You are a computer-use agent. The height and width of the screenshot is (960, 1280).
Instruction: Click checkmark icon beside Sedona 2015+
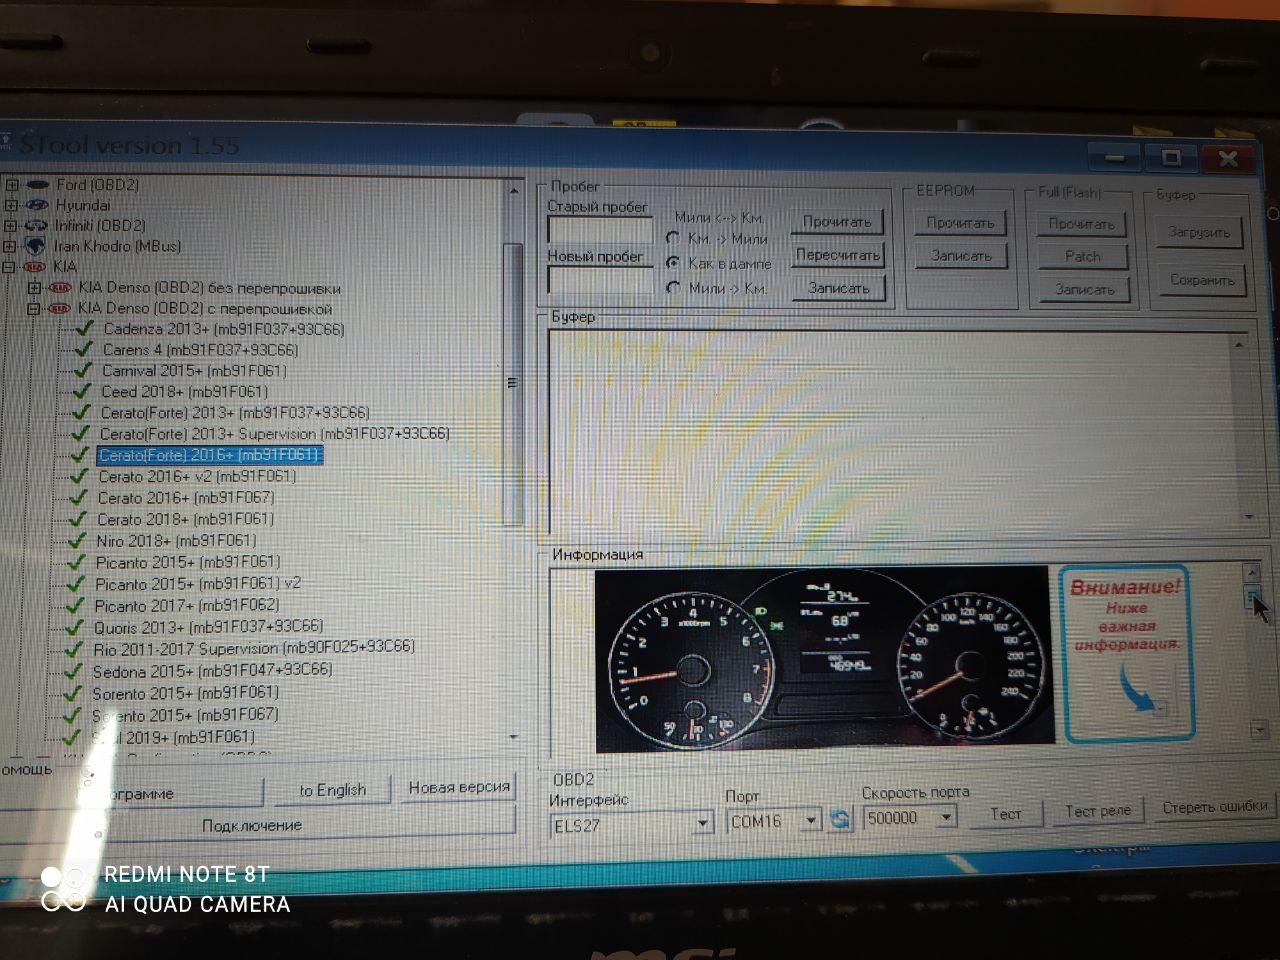tap(73, 671)
